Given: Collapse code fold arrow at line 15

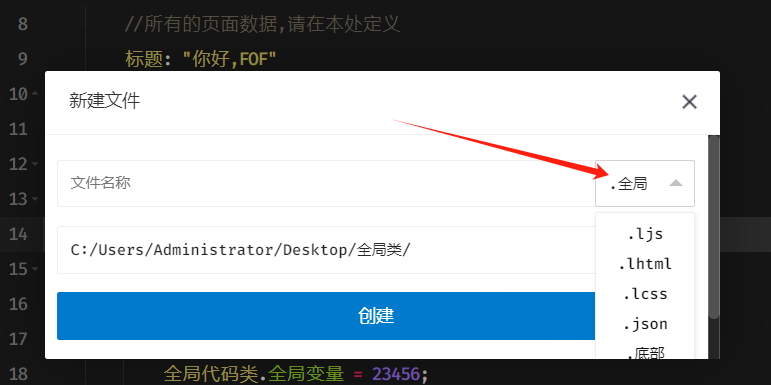Looking at the screenshot, I should [x=34, y=269].
